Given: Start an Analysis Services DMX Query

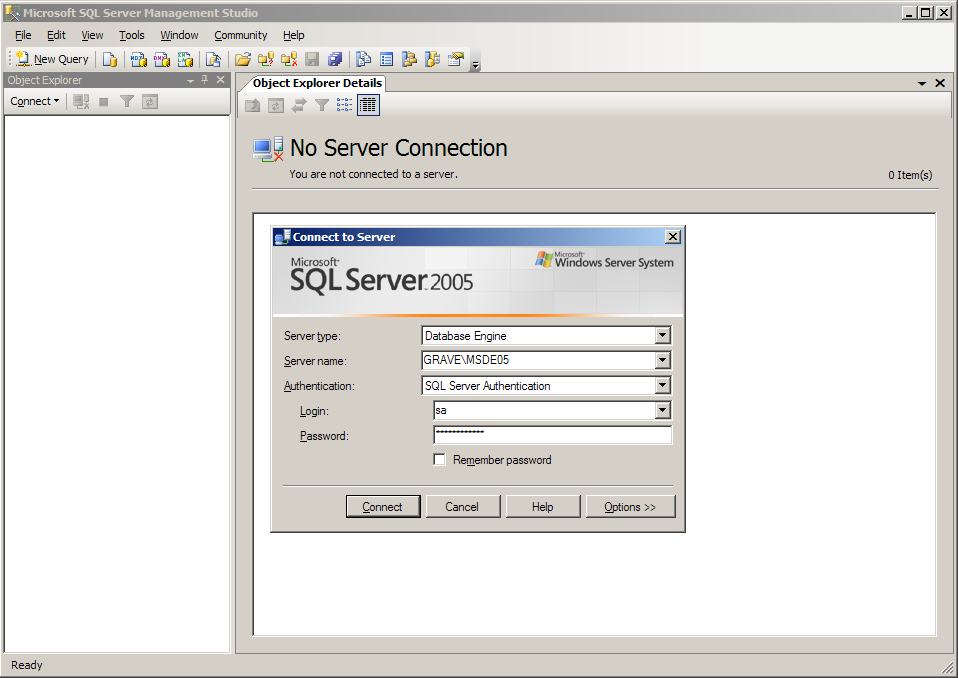Looking at the screenshot, I should point(162,59).
